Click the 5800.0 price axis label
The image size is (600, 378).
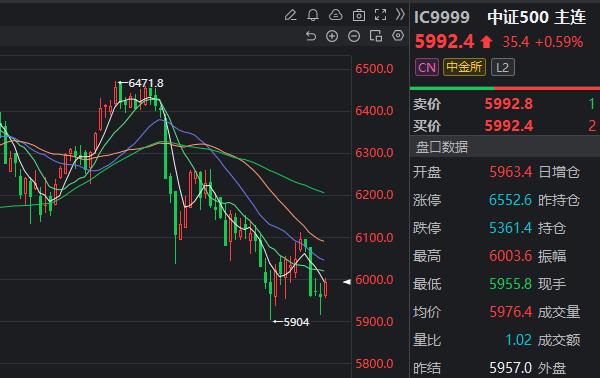click(374, 363)
